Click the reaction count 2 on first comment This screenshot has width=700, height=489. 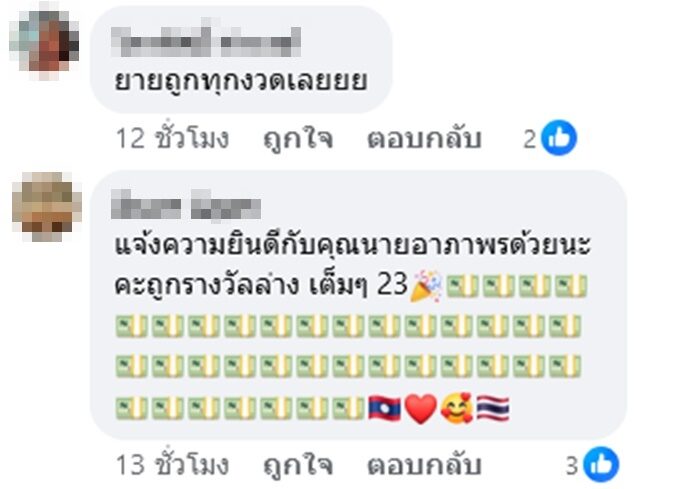click(x=529, y=139)
